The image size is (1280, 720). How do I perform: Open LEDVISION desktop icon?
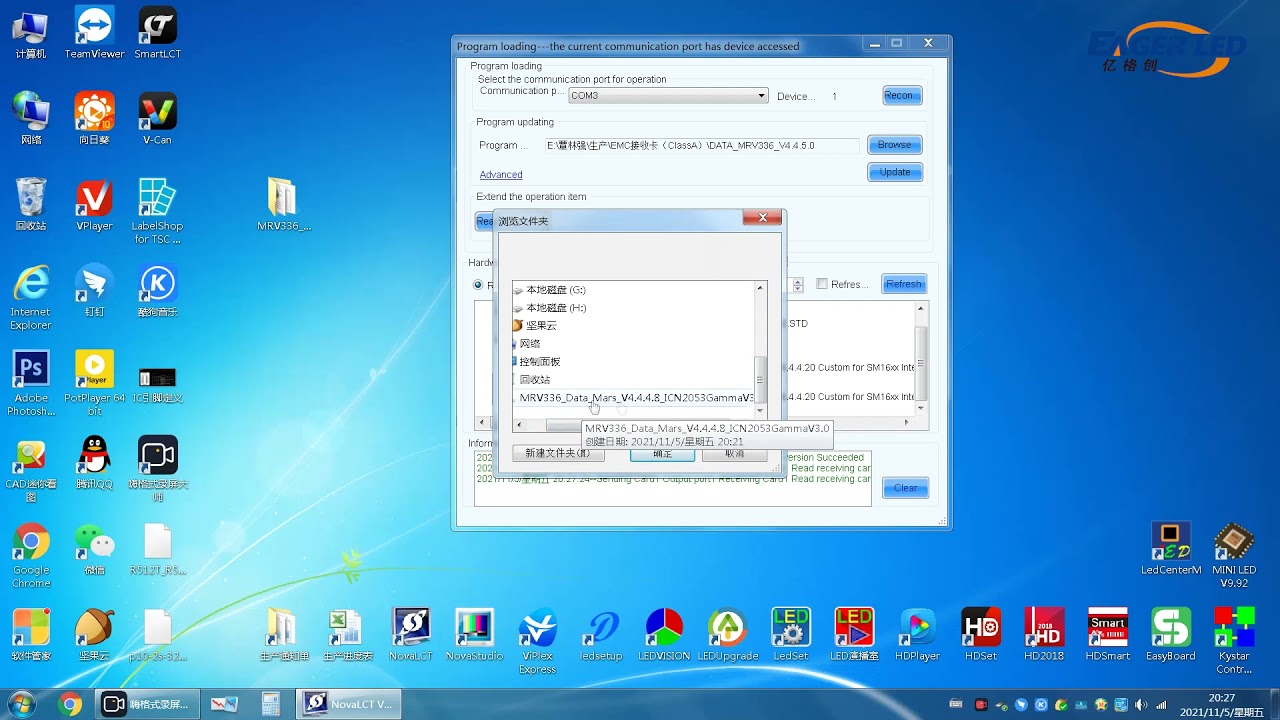(664, 635)
